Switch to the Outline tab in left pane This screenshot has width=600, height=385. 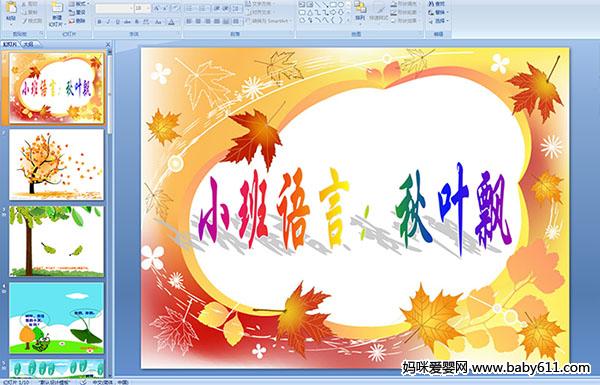(x=29, y=44)
